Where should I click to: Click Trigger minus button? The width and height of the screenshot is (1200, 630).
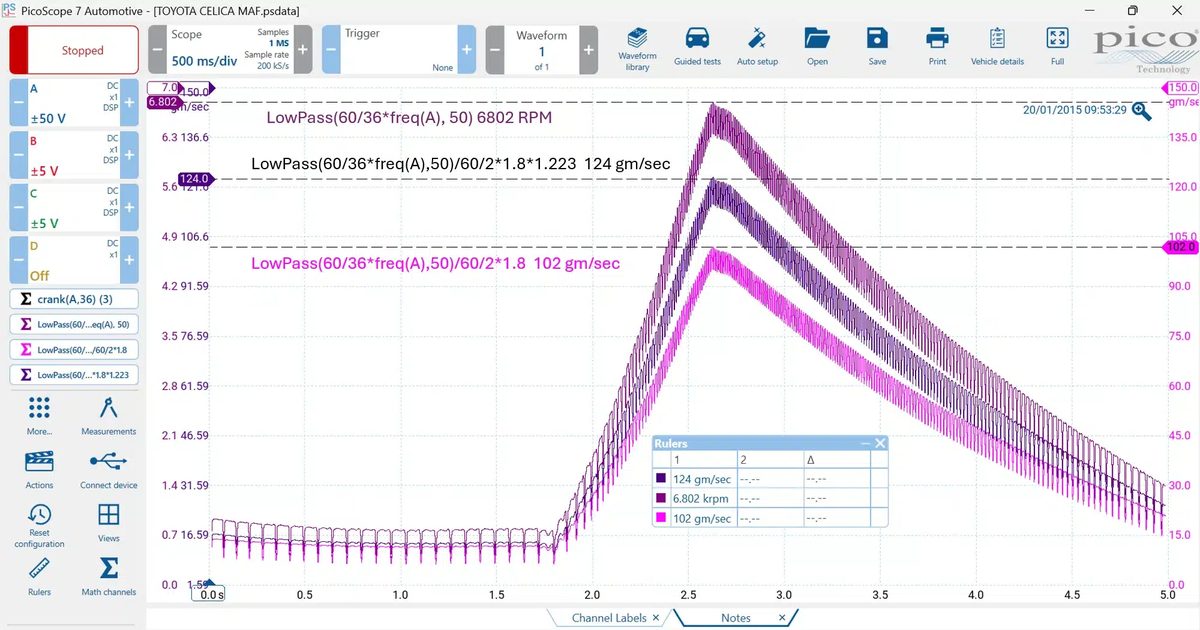click(330, 49)
